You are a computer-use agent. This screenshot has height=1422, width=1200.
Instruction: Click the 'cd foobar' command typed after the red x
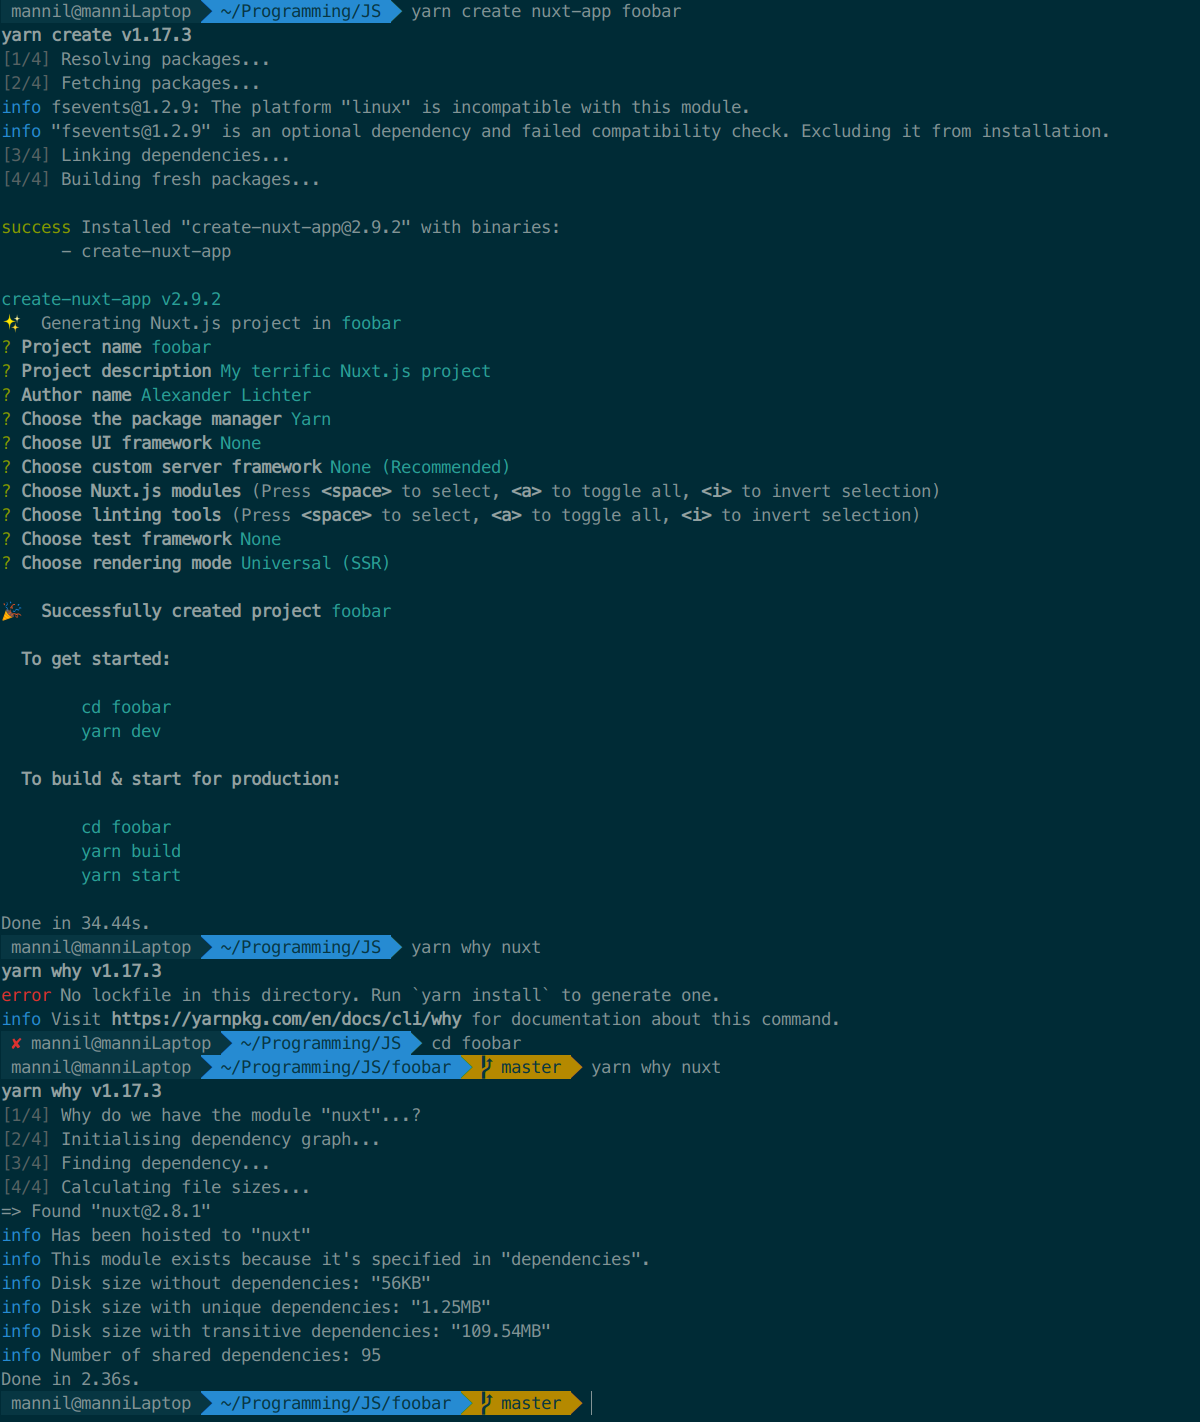[476, 1043]
